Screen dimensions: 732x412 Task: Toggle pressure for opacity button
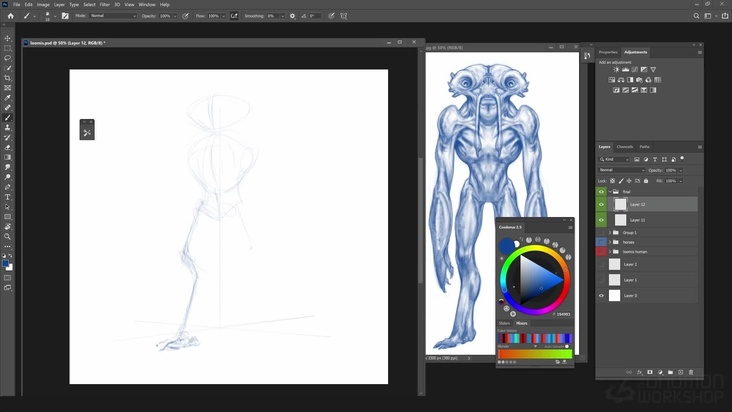(185, 16)
